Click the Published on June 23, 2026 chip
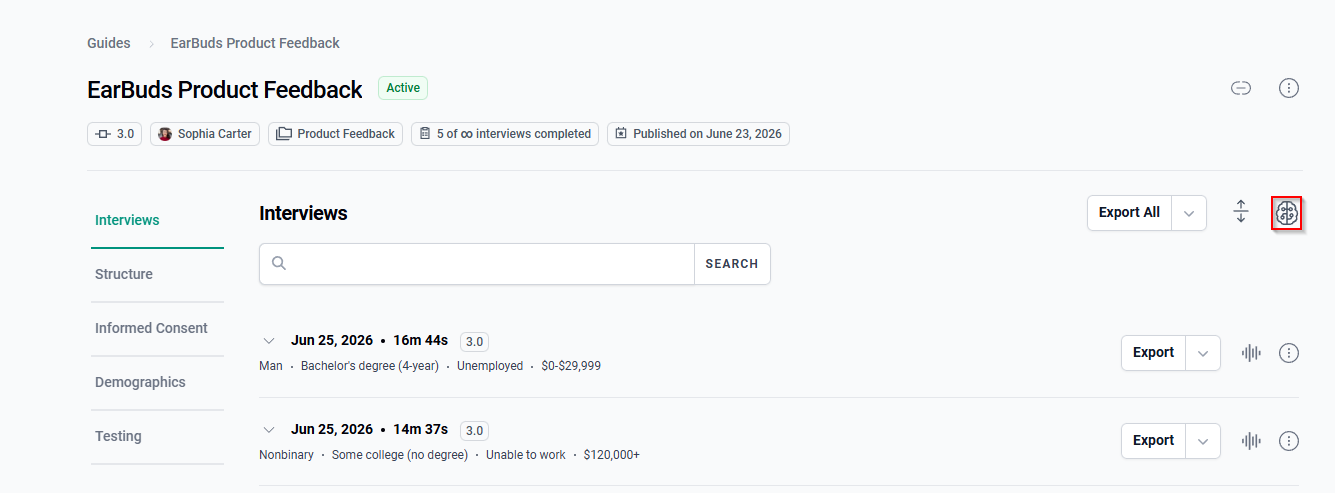The width and height of the screenshot is (1335, 493). (x=698, y=134)
